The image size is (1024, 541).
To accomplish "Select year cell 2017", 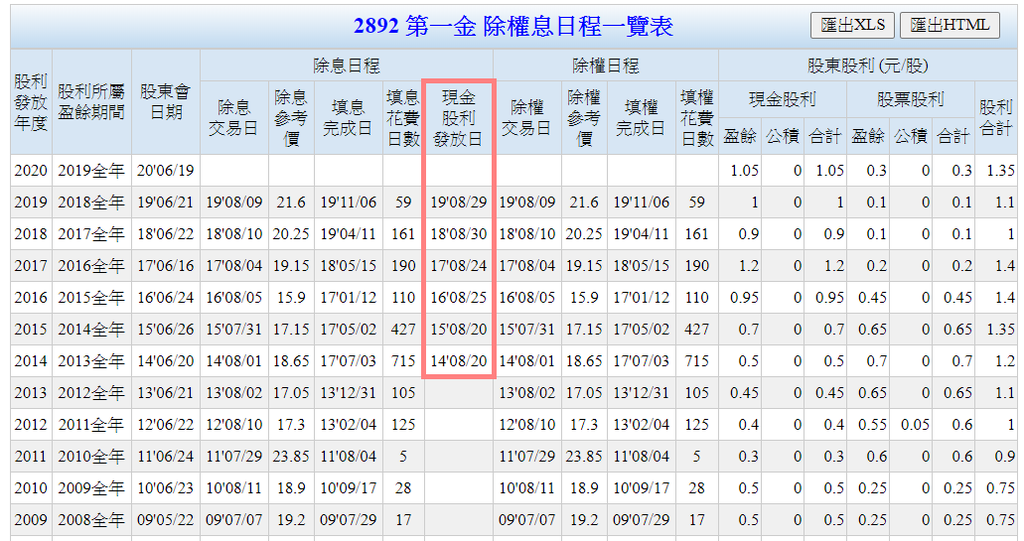I will (31, 266).
